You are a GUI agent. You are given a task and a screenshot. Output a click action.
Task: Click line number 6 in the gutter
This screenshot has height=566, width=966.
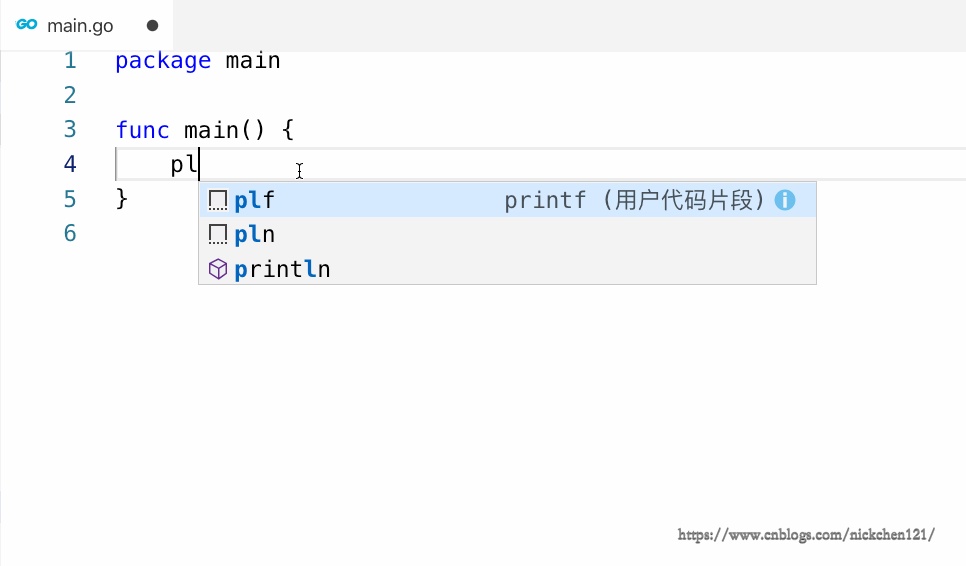[x=70, y=233]
